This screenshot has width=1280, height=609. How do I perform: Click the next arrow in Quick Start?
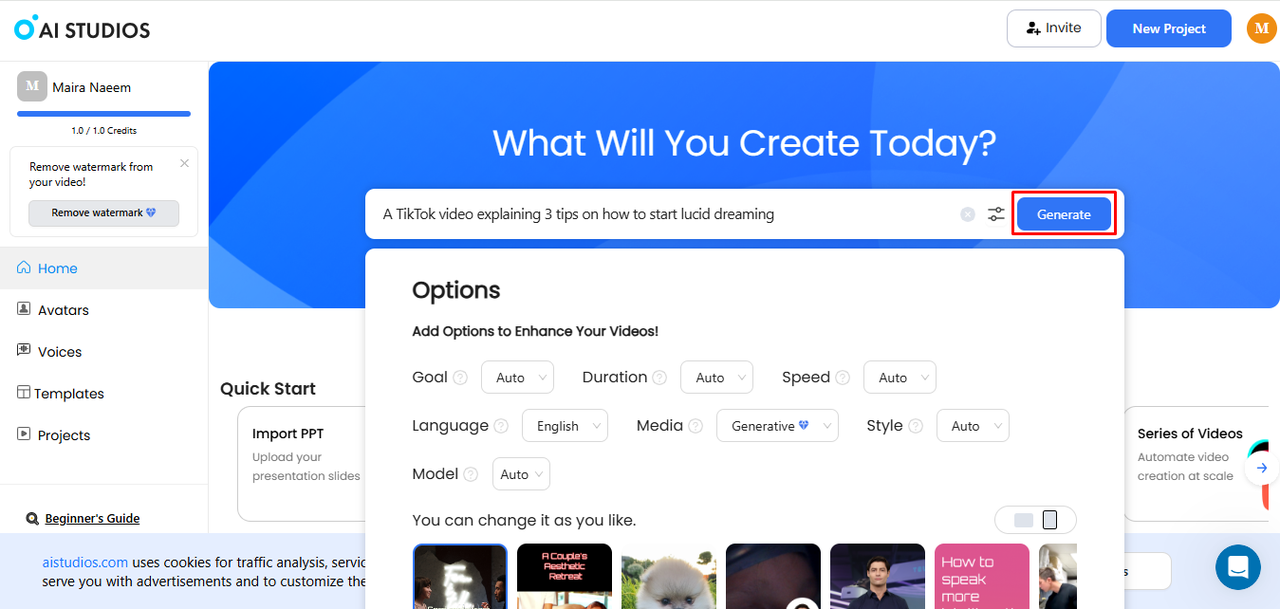coord(1262,468)
